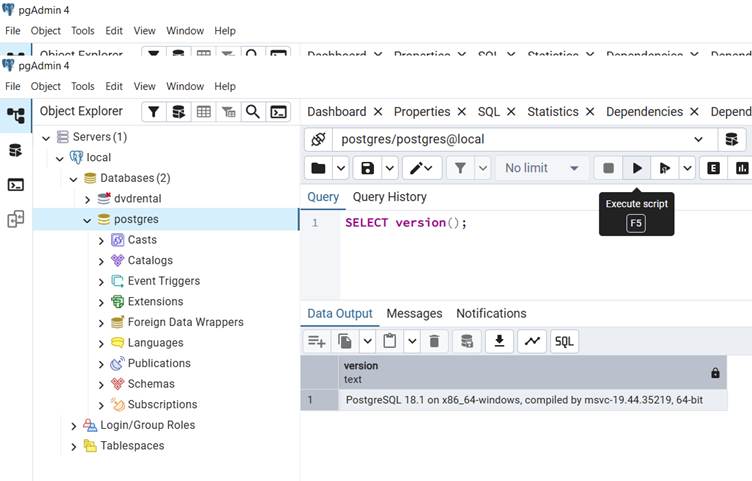Expand the dvdrental database chevron

[x=87, y=199]
